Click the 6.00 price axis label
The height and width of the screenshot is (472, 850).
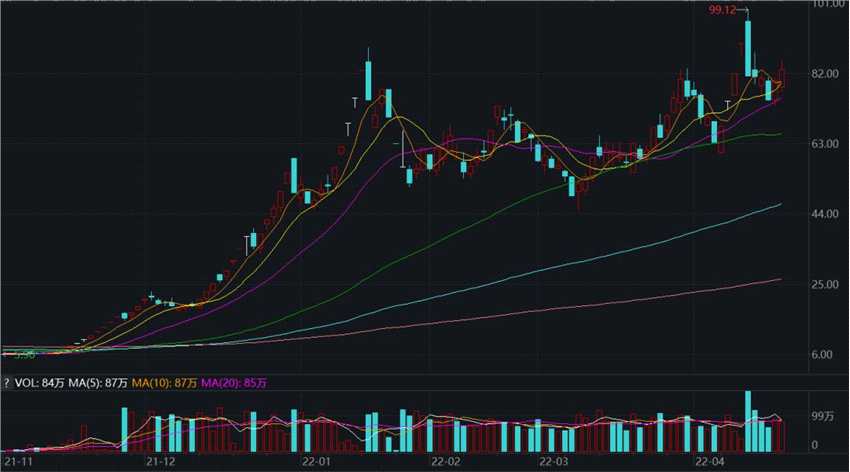click(x=822, y=354)
